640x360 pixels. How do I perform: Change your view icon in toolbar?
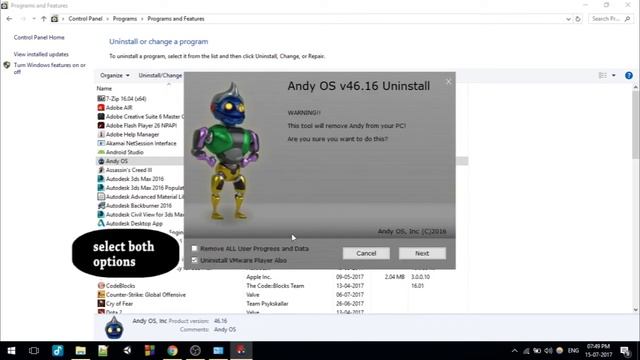coord(603,76)
